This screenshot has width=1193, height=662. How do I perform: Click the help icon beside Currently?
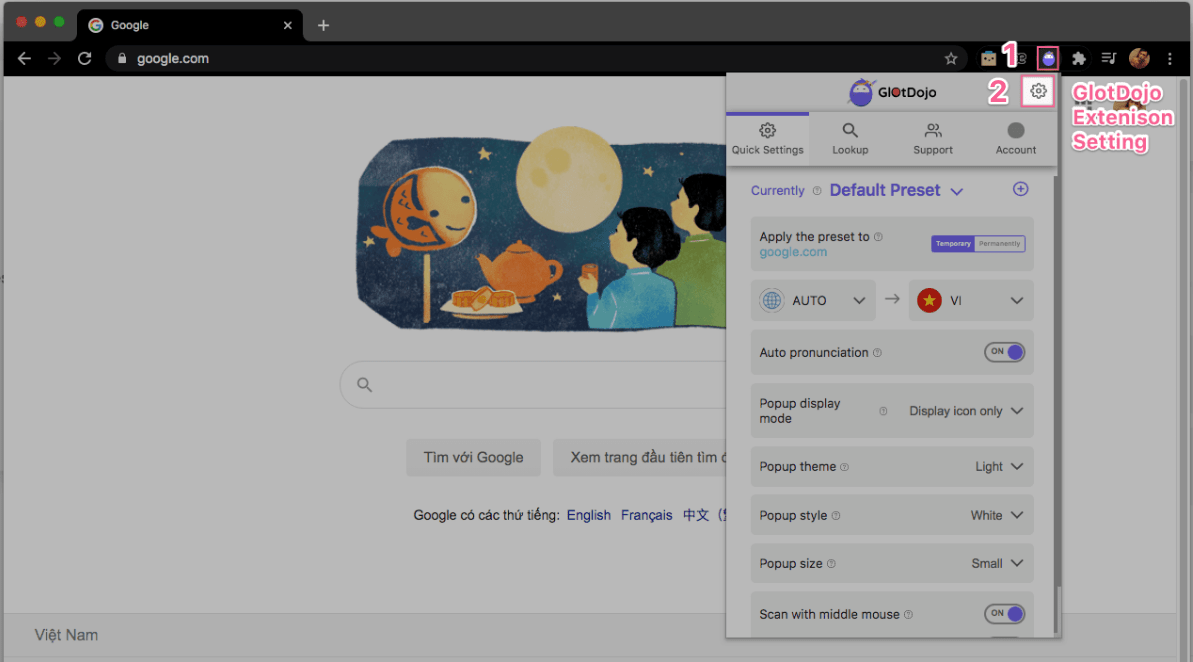click(x=817, y=191)
